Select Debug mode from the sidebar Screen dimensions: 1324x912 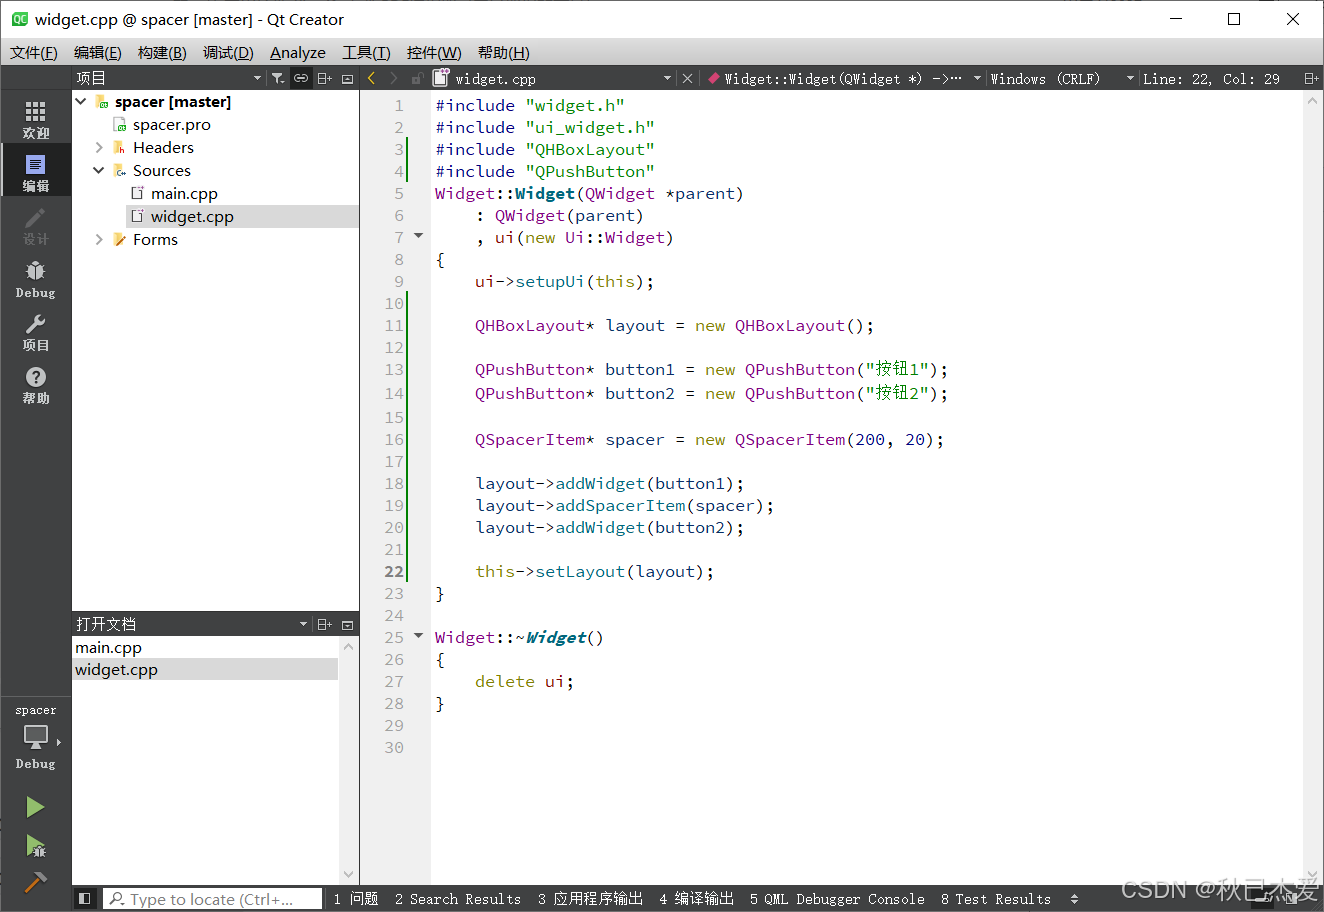(35, 275)
